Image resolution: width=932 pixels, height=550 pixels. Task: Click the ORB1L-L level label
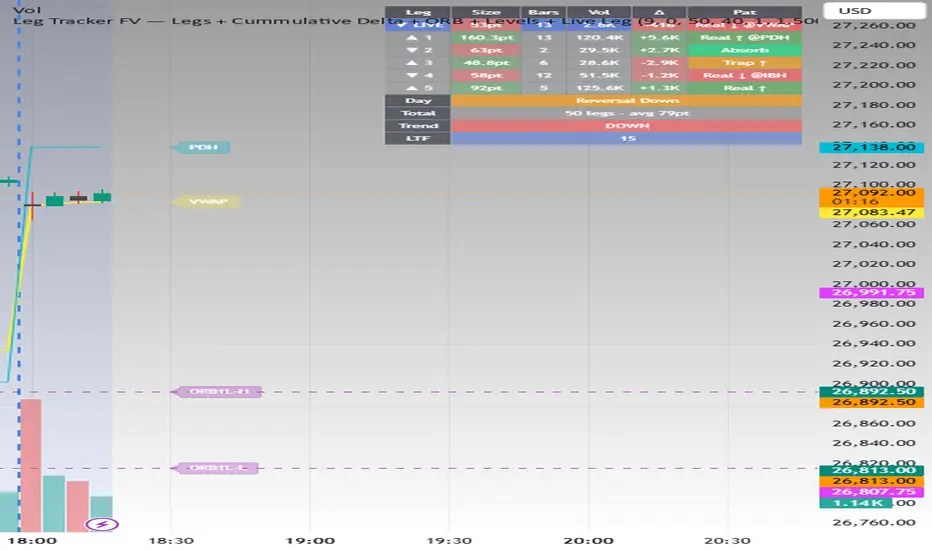[x=215, y=468]
